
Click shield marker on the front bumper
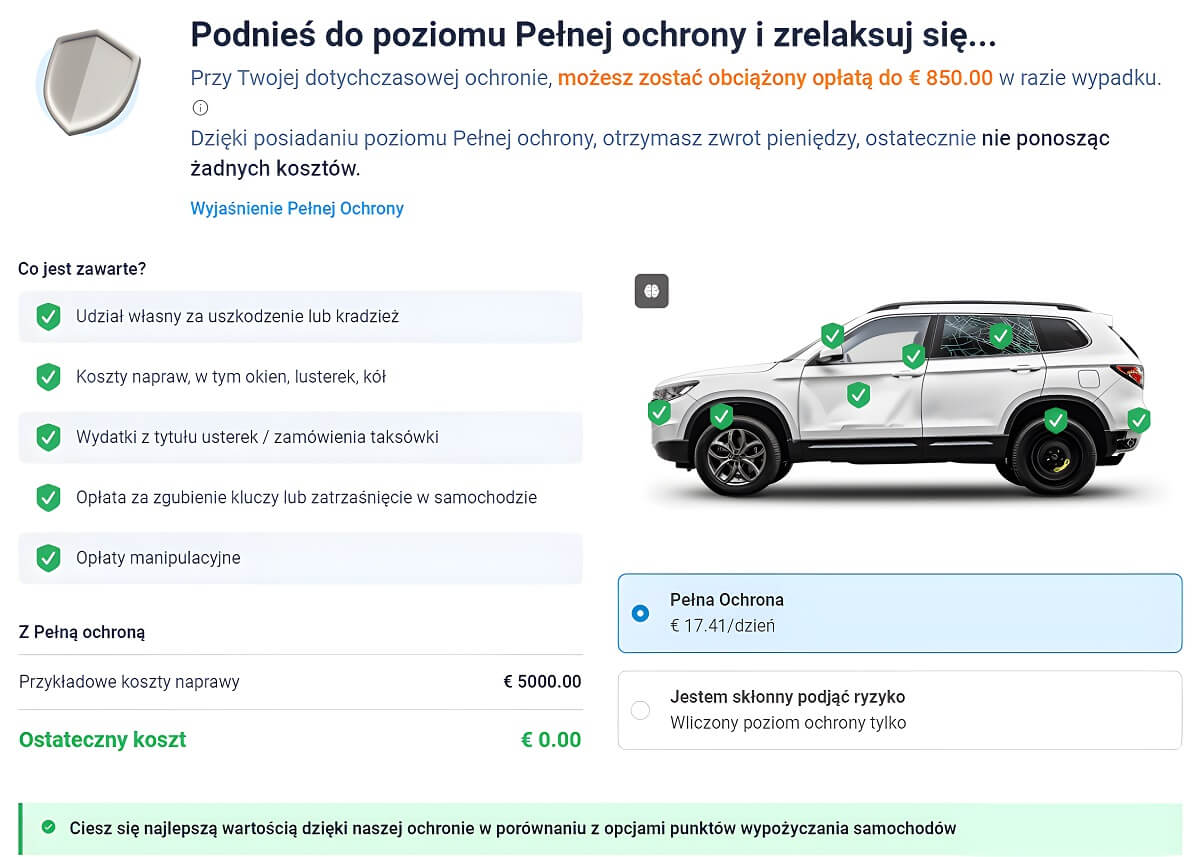pyautogui.click(x=658, y=411)
